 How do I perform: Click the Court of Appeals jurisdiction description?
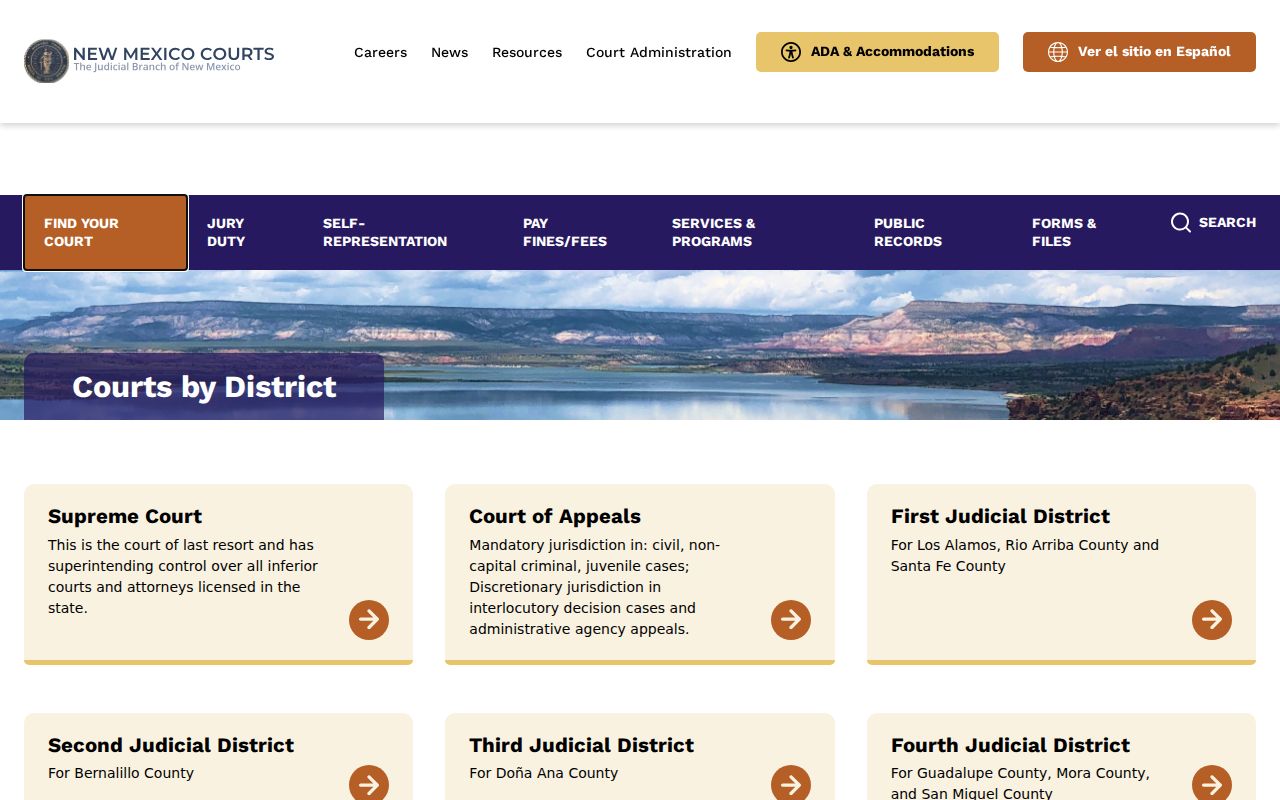(595, 587)
